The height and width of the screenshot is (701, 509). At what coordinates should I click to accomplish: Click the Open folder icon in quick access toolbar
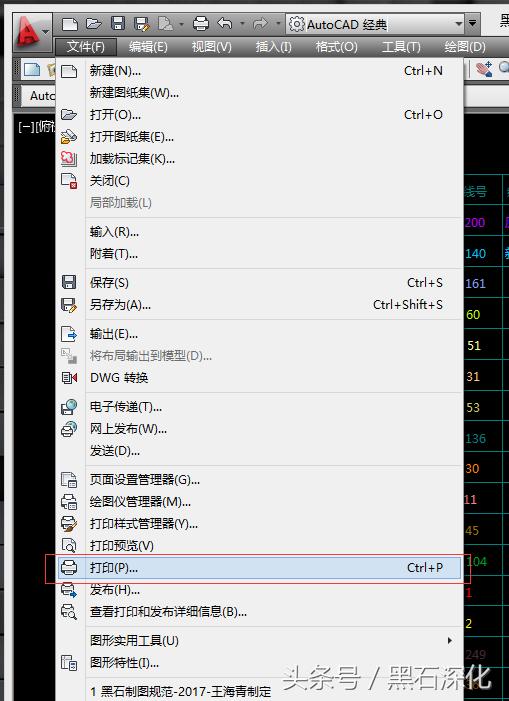pyautogui.click(x=93, y=23)
